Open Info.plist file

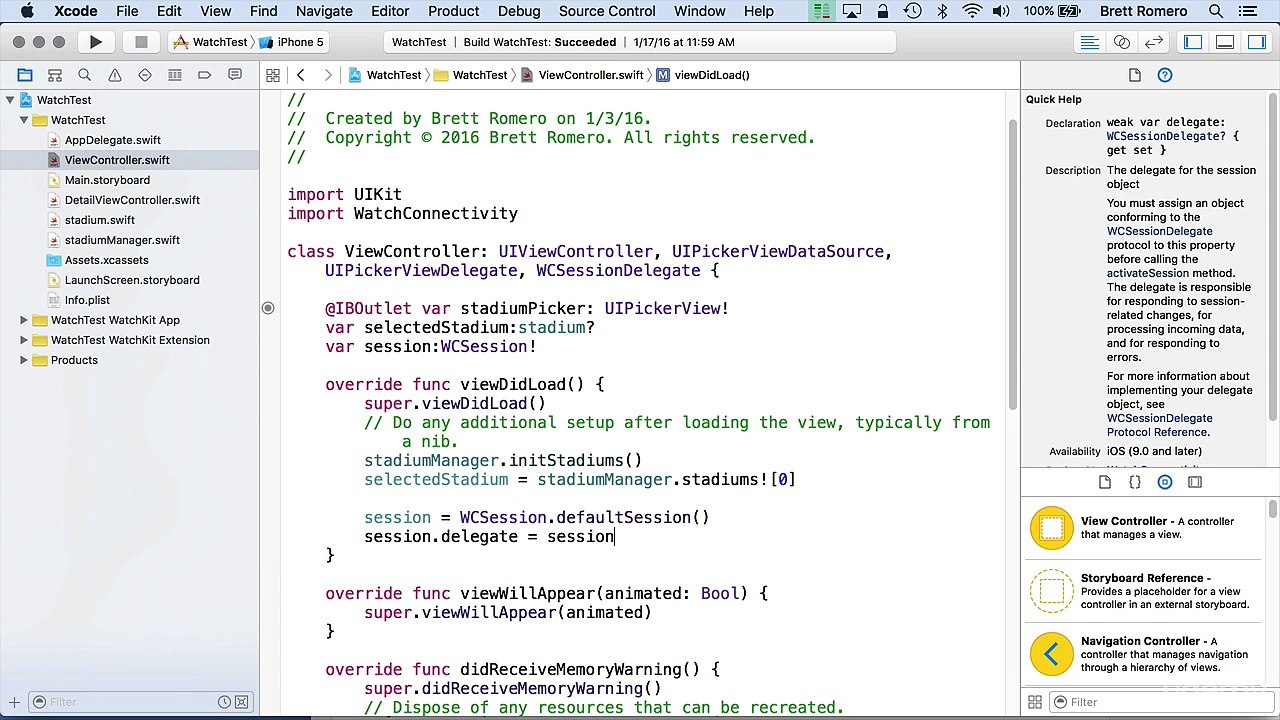point(87,300)
